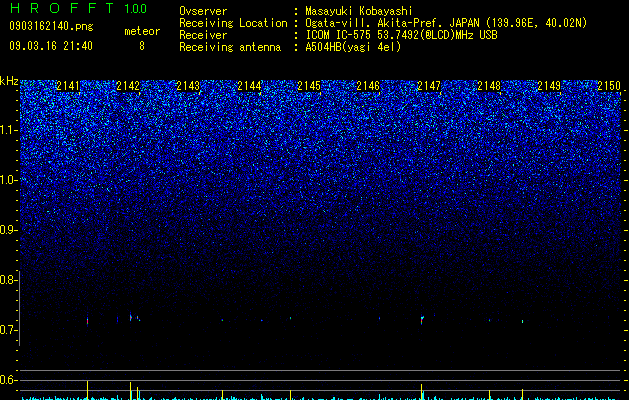Click the 2146 time marker label

pos(368,86)
